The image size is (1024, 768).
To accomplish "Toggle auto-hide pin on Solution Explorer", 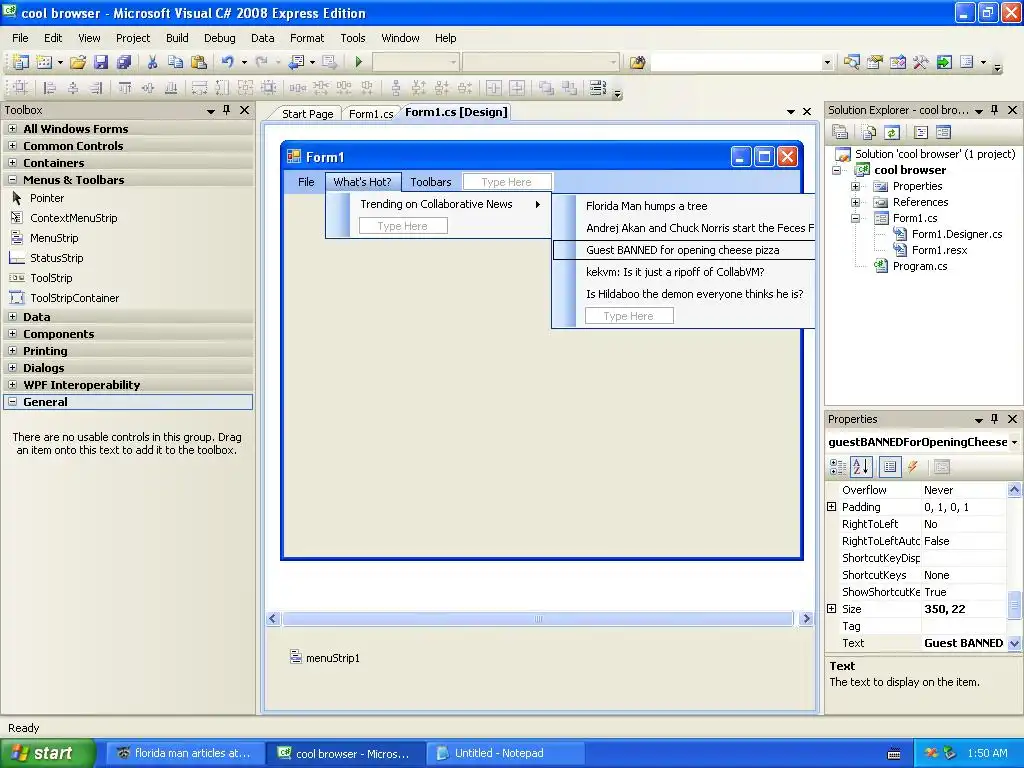I will 995,110.
